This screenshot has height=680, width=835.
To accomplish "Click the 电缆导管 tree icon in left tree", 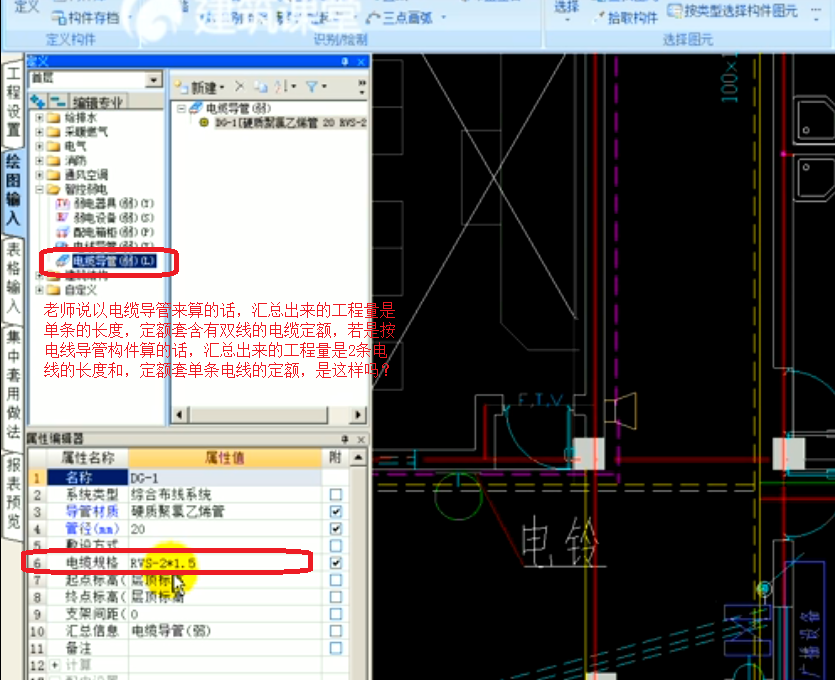I will [63, 261].
